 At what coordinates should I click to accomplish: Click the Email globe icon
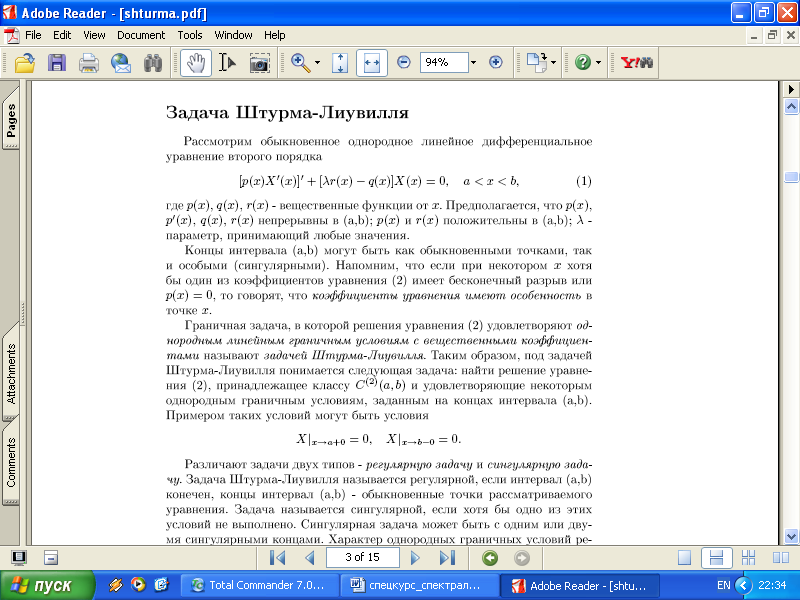[x=121, y=63]
